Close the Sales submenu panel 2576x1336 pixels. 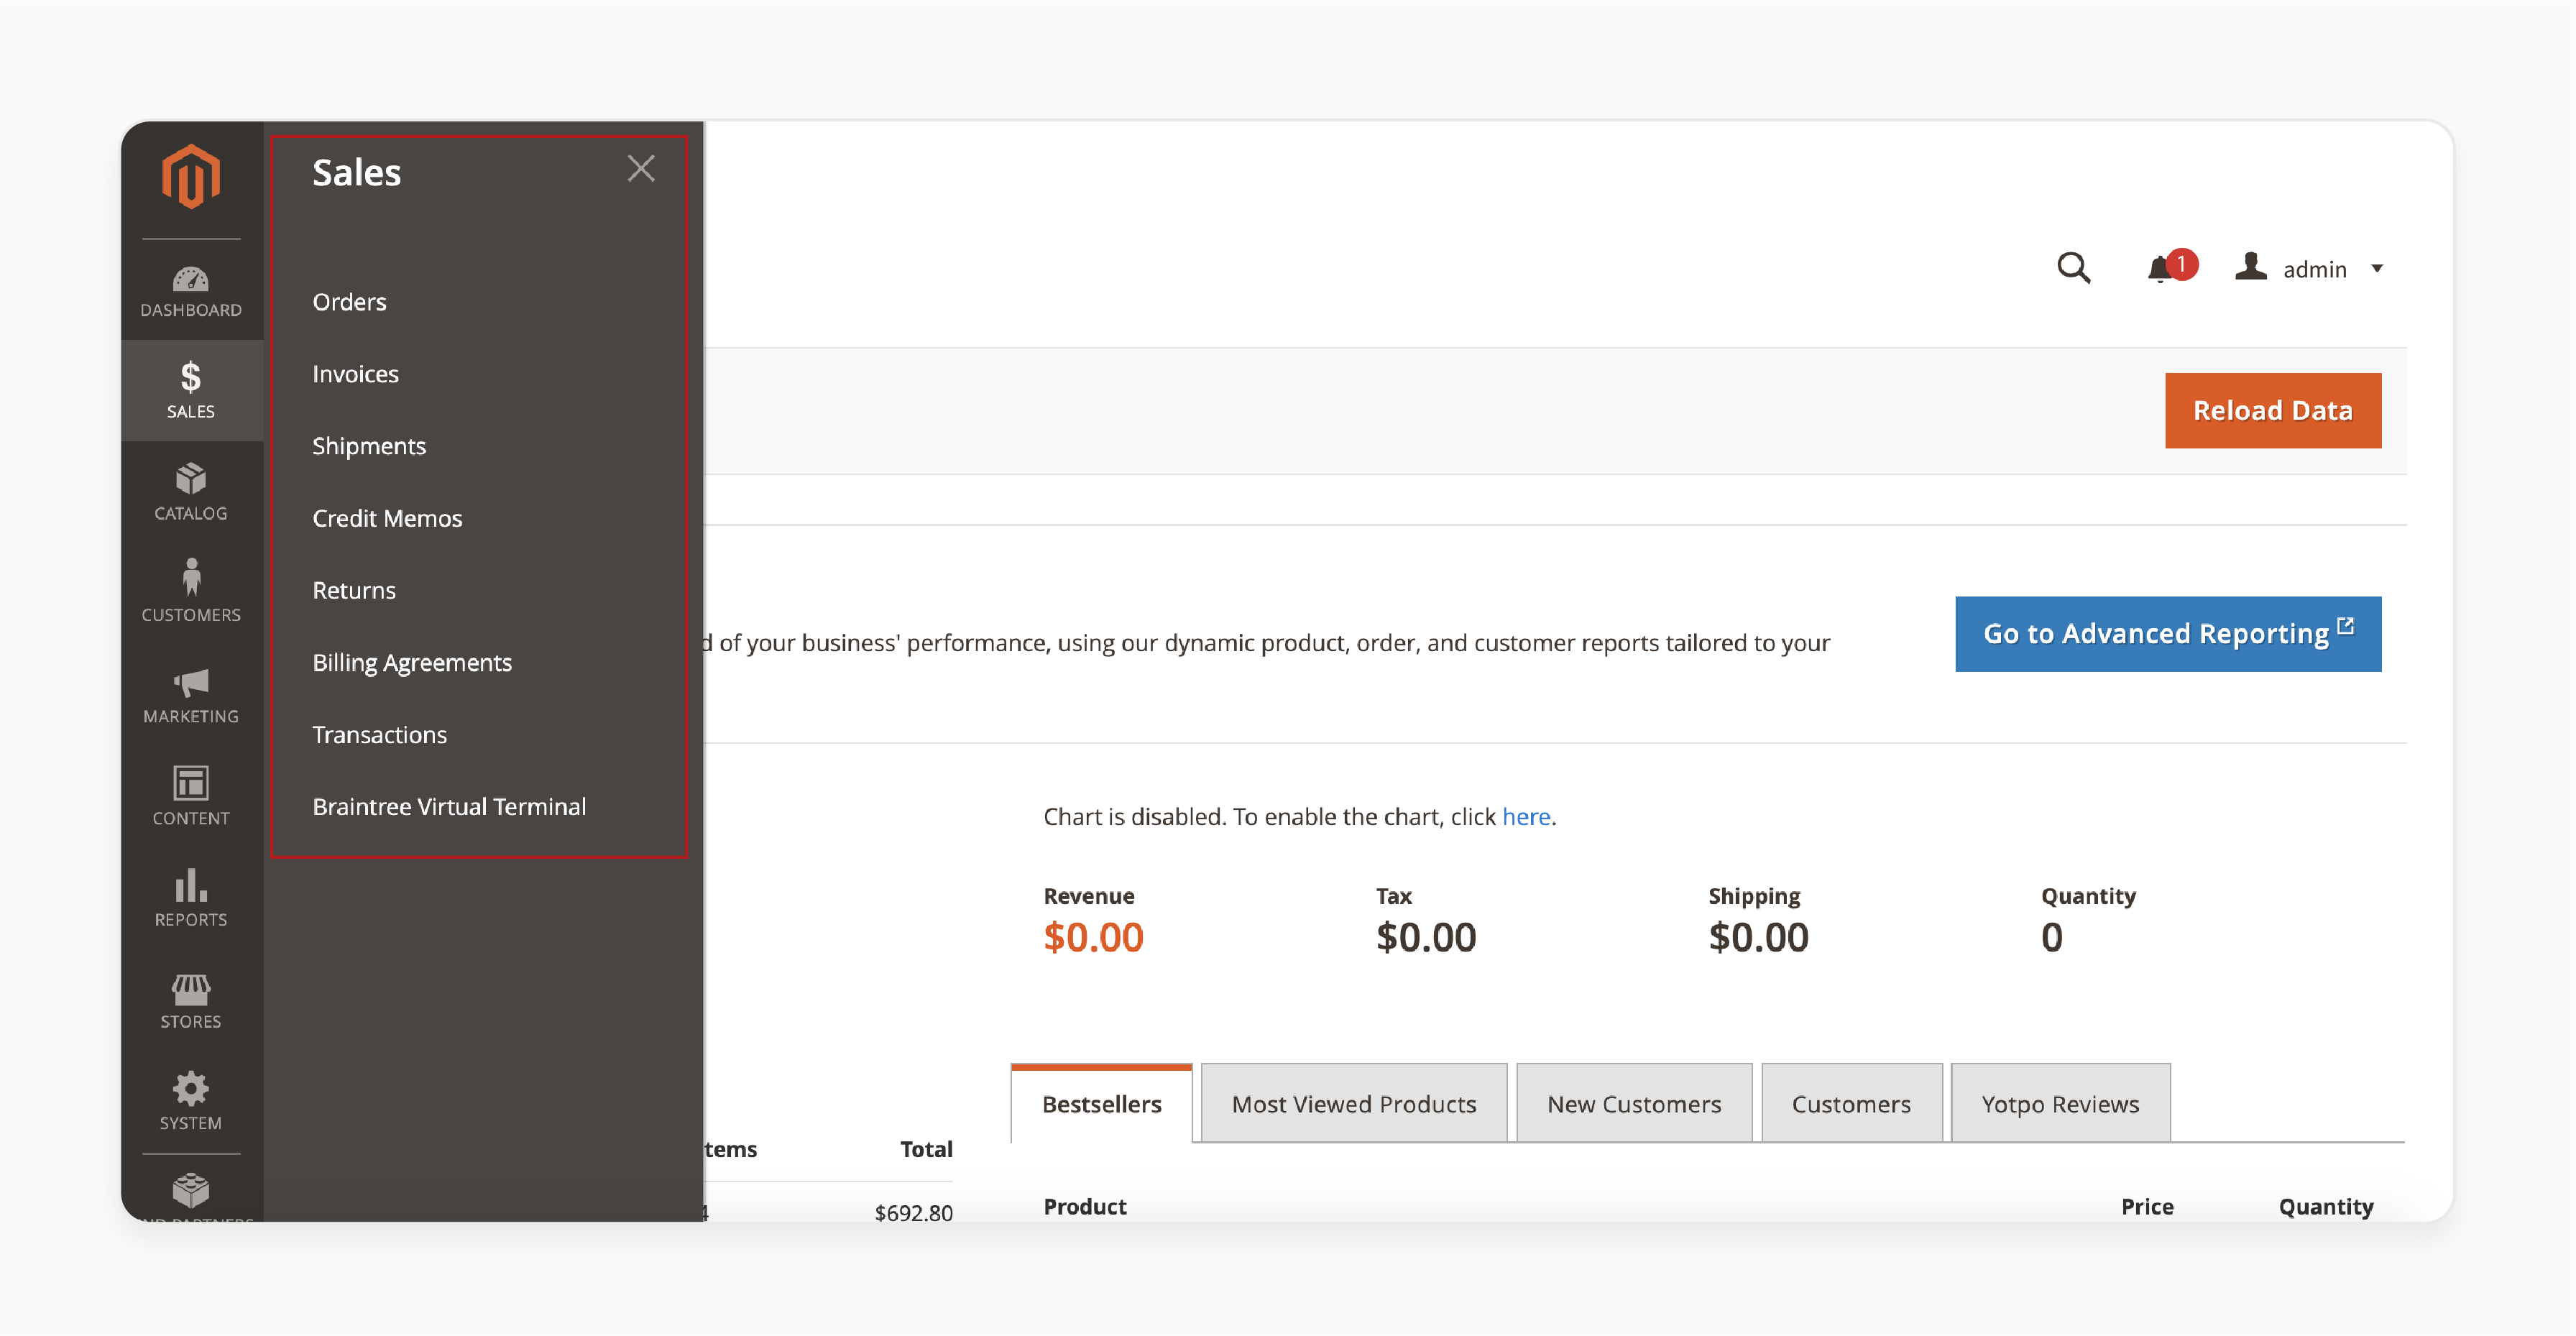point(641,168)
